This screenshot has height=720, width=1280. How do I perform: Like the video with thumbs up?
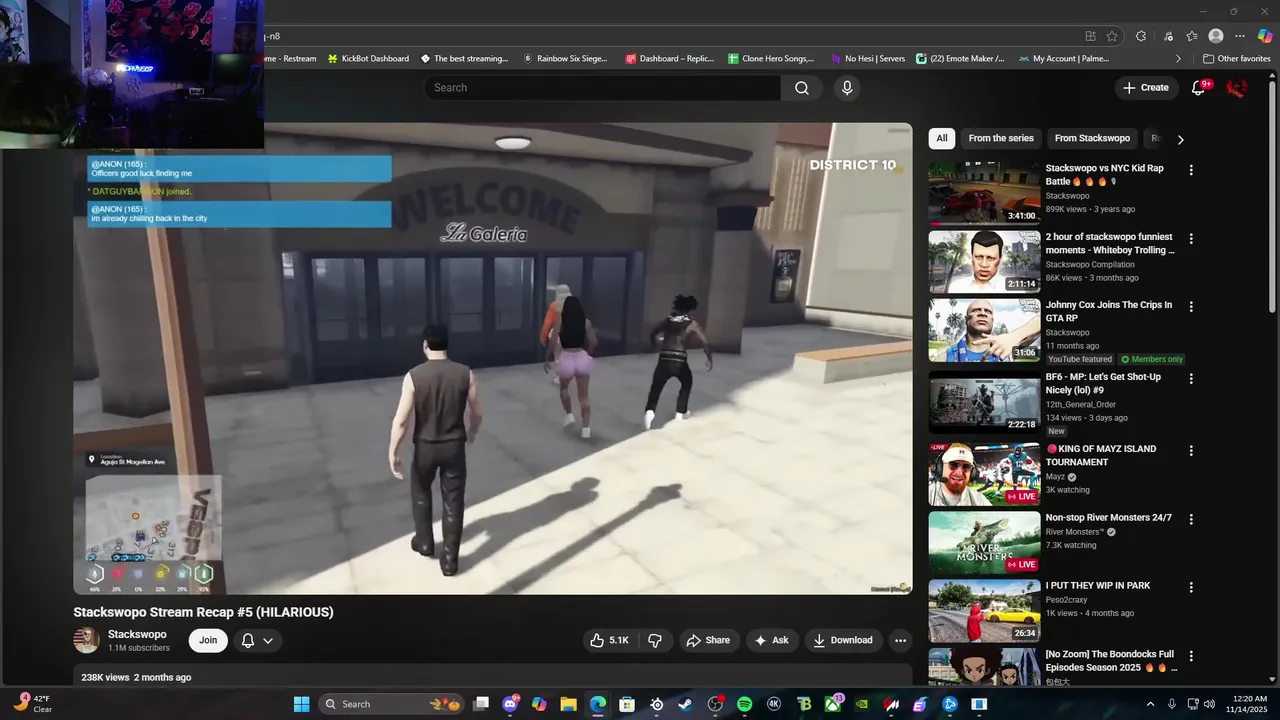click(x=608, y=640)
